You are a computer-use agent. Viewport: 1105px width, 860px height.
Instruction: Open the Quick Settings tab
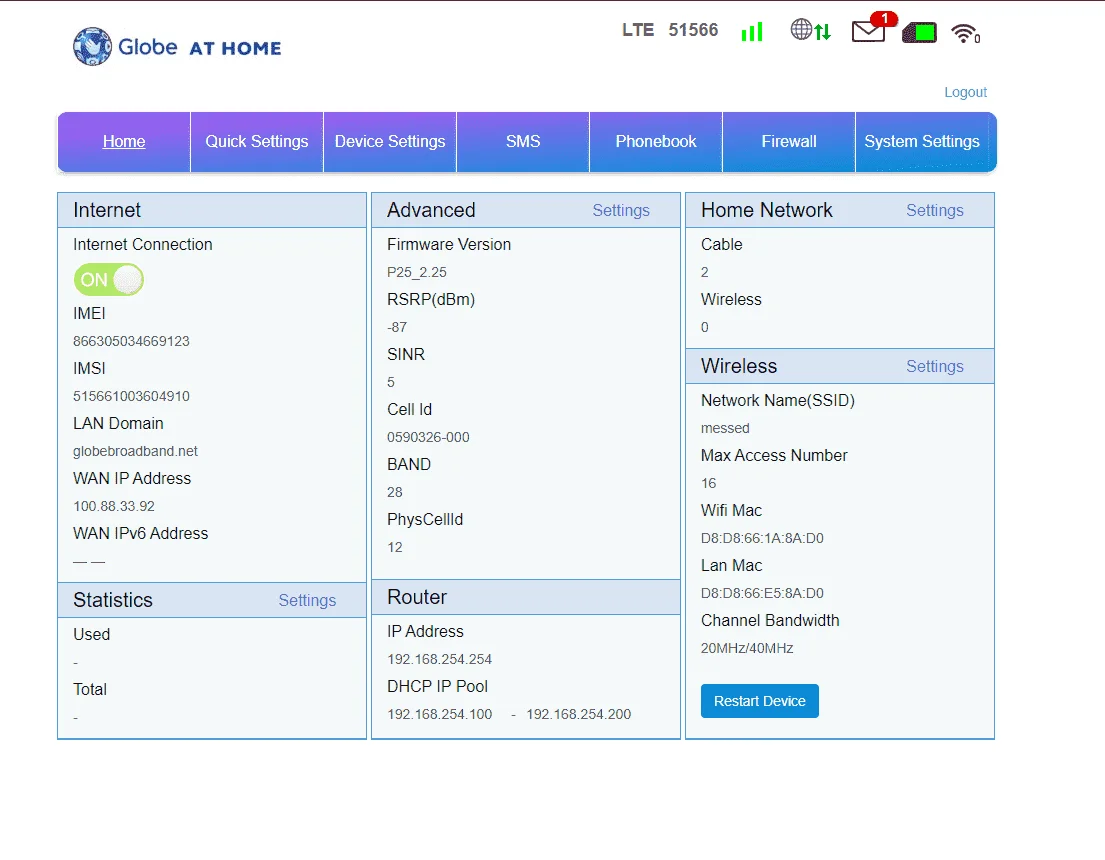tap(257, 142)
